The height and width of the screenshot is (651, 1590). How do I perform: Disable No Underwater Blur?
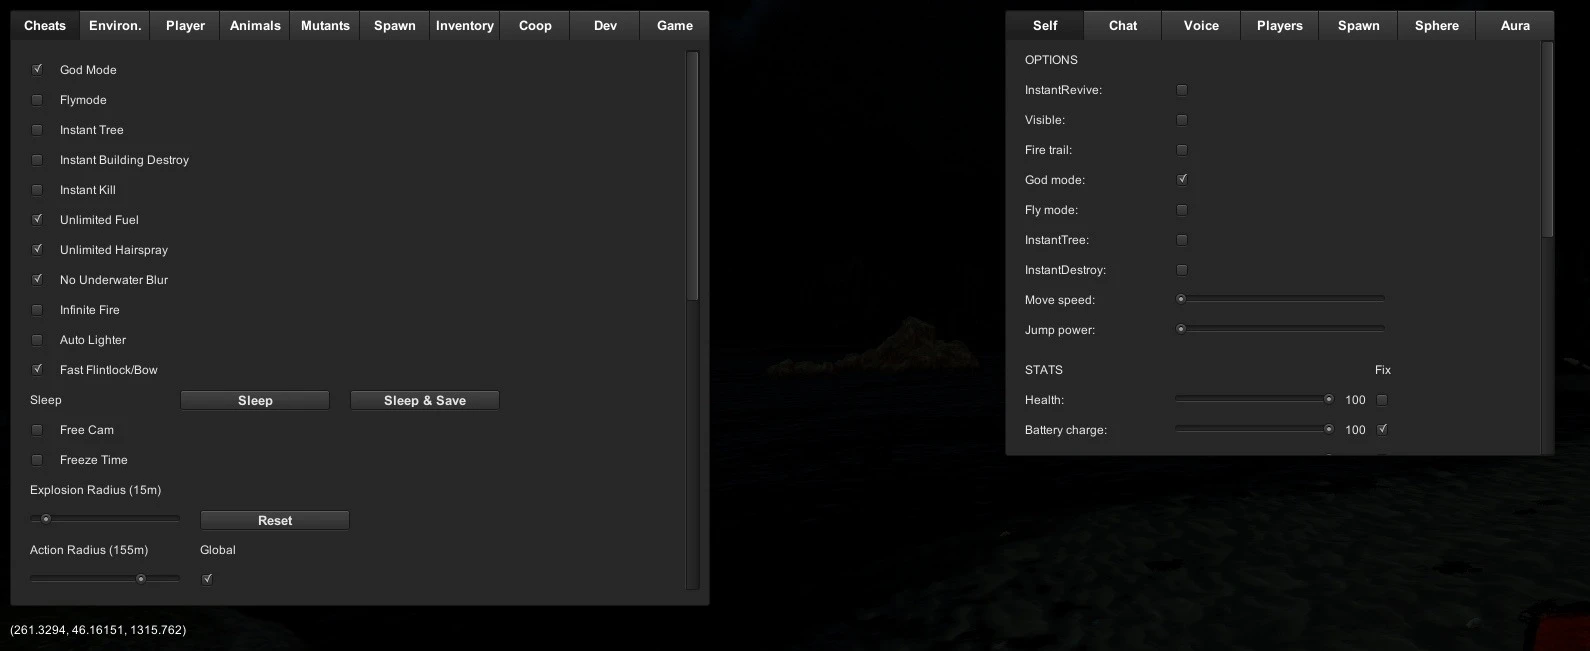[37, 280]
